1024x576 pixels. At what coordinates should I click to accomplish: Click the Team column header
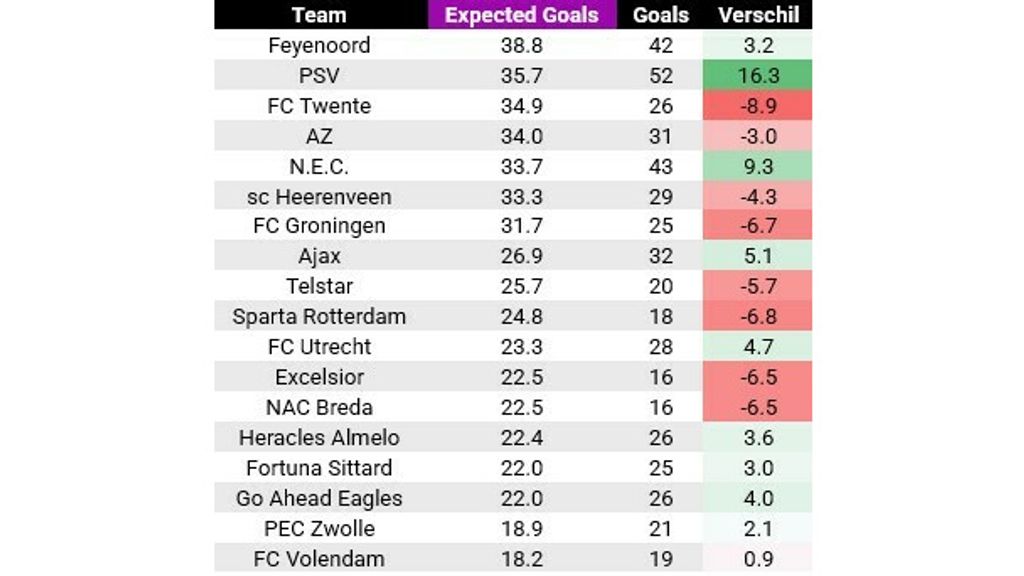pyautogui.click(x=319, y=15)
